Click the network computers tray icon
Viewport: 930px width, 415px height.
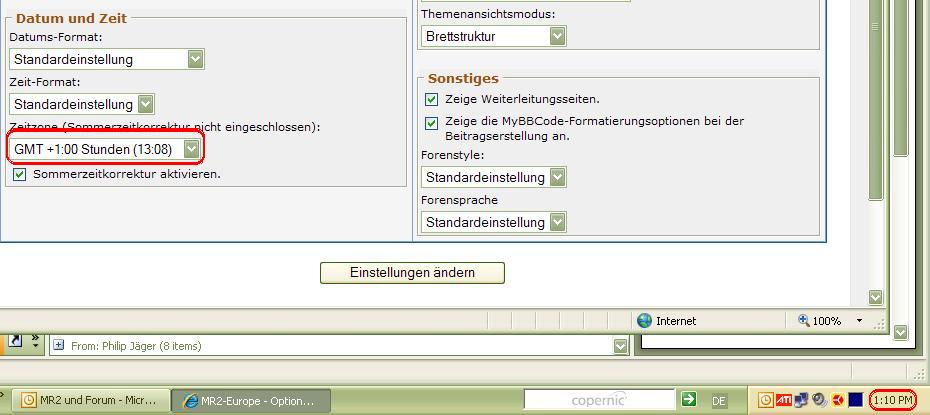tap(802, 400)
